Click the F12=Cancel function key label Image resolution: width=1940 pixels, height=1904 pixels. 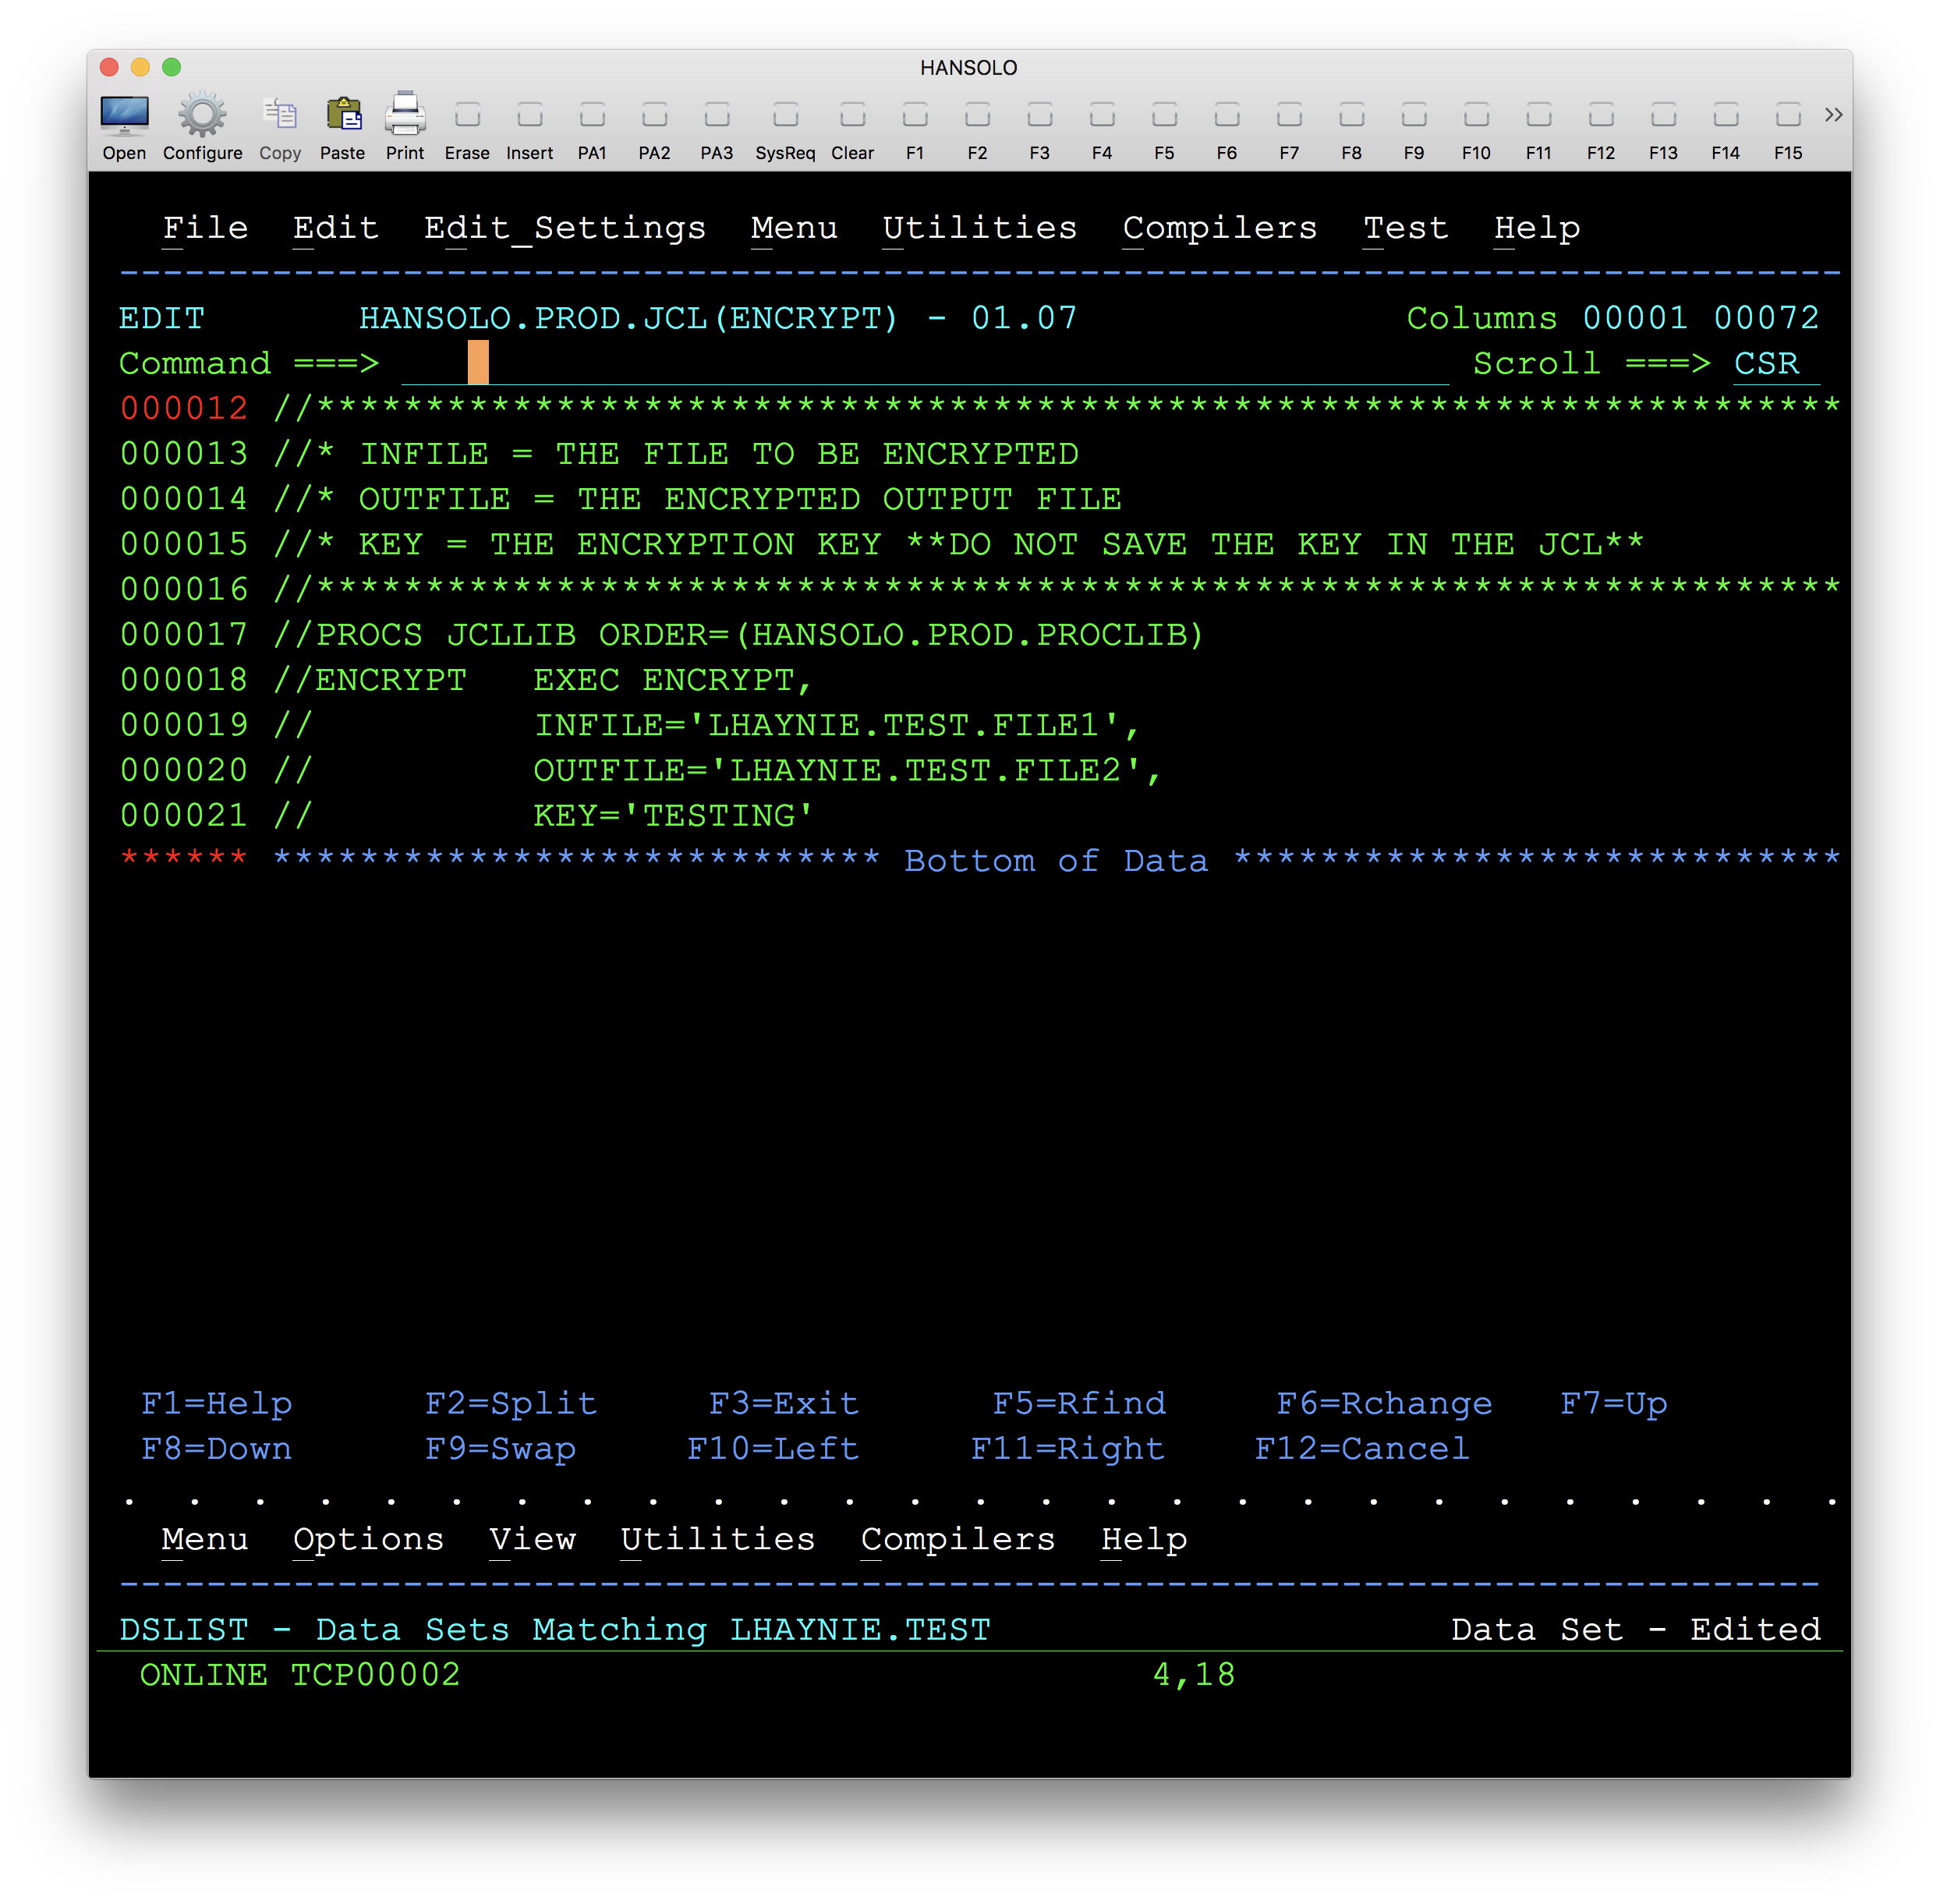pyautogui.click(x=1361, y=1449)
